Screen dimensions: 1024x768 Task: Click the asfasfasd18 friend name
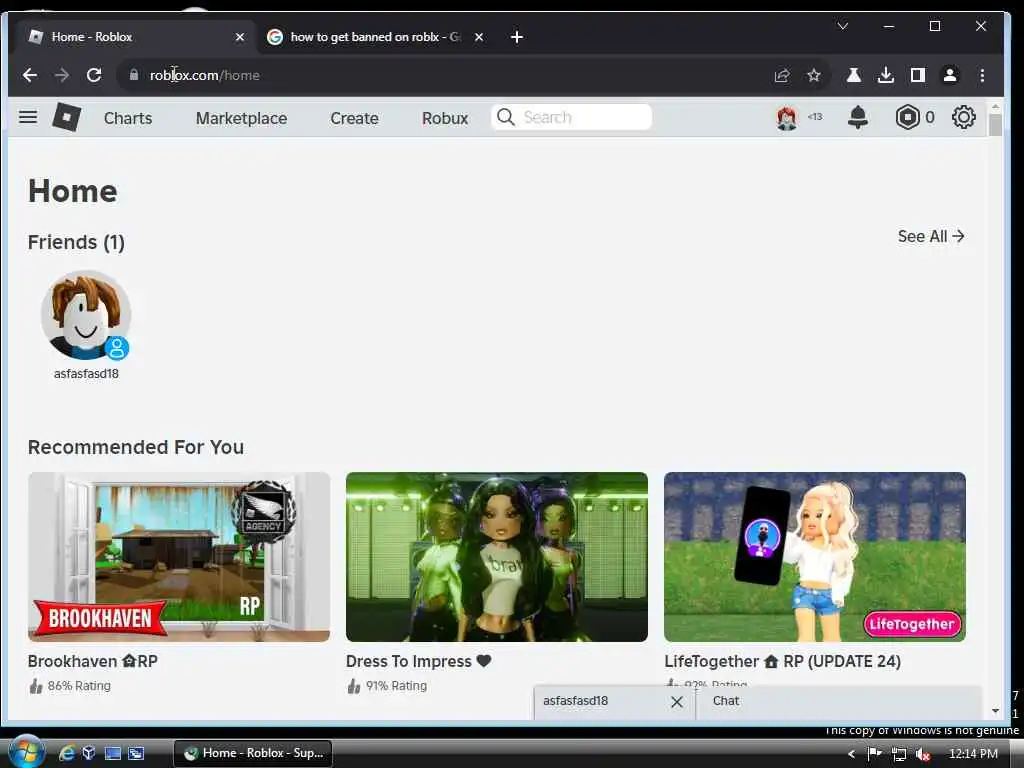(86, 374)
